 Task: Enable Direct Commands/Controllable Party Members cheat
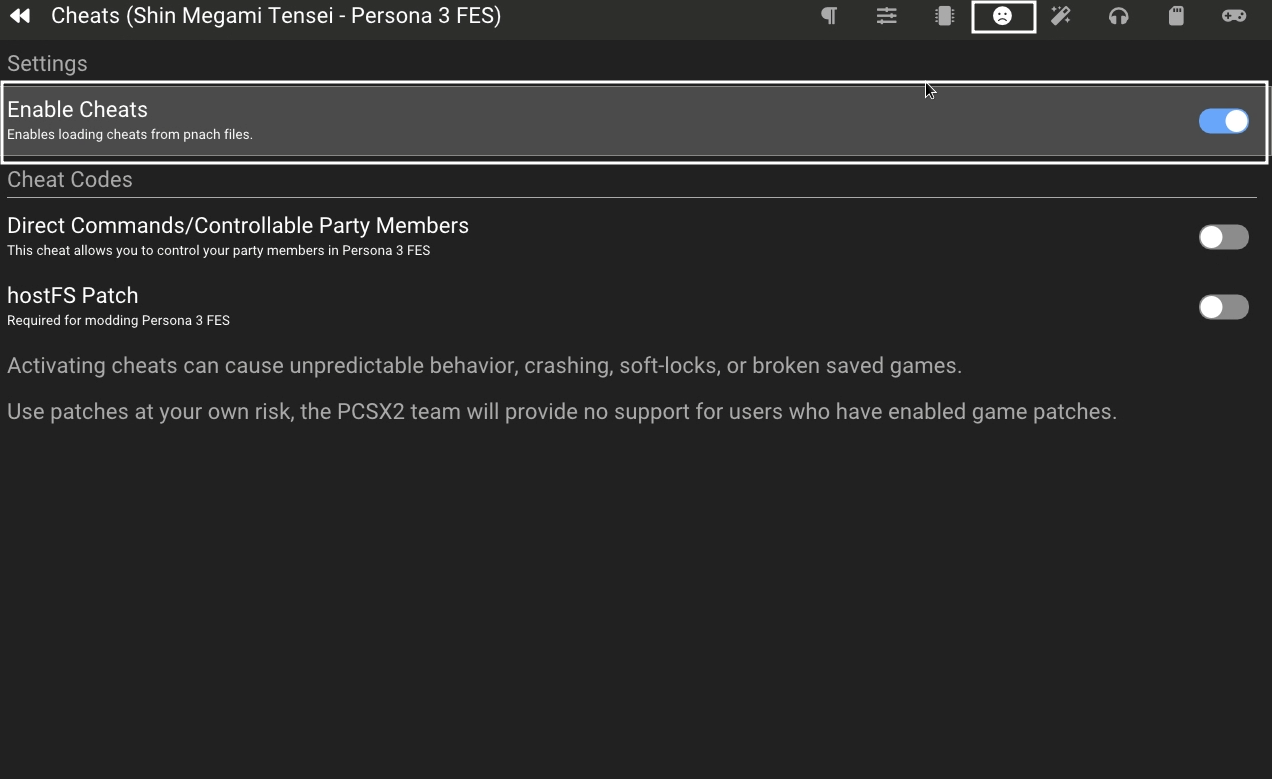pyautogui.click(x=1223, y=236)
